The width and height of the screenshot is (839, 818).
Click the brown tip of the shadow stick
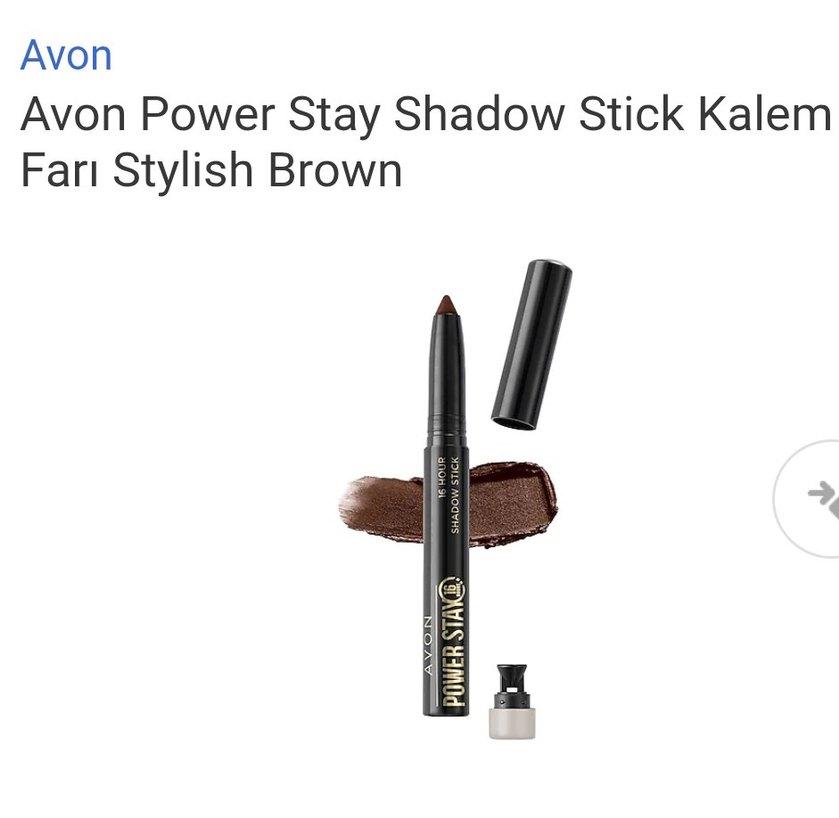point(447,305)
